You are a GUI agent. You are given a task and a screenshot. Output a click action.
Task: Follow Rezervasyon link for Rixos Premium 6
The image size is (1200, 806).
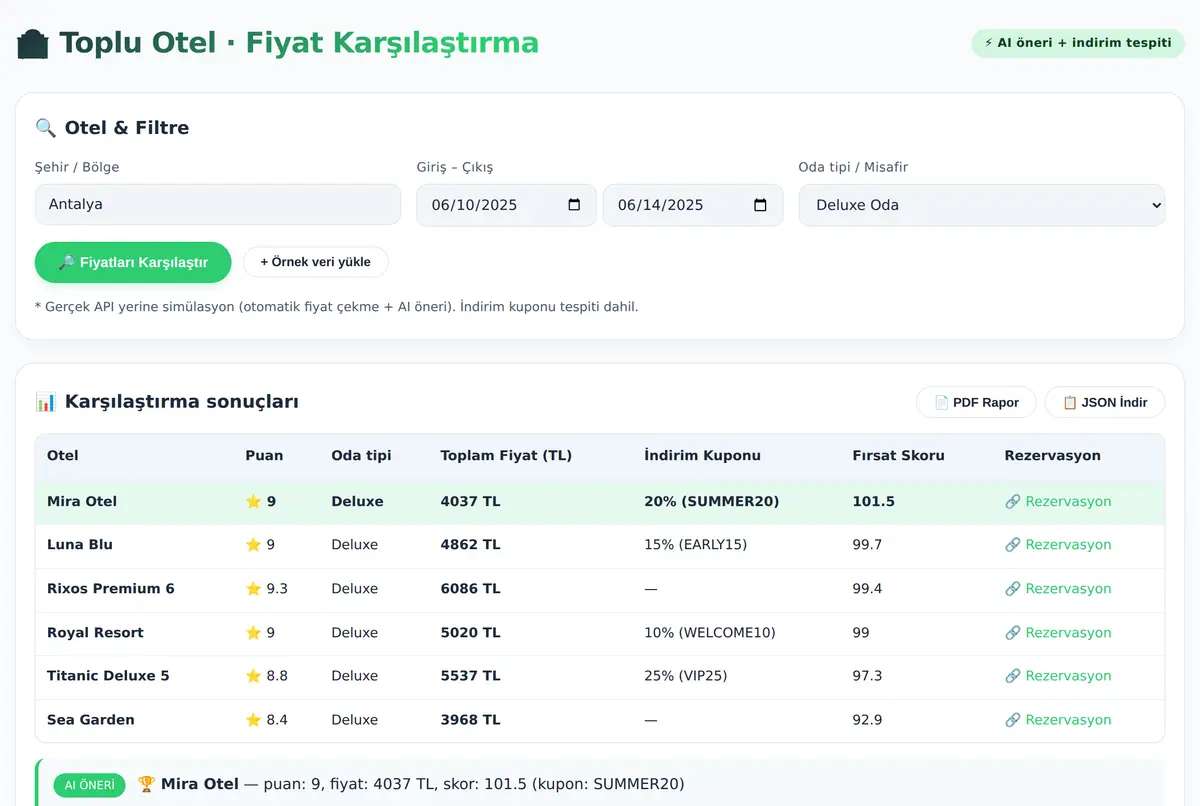1058,589
